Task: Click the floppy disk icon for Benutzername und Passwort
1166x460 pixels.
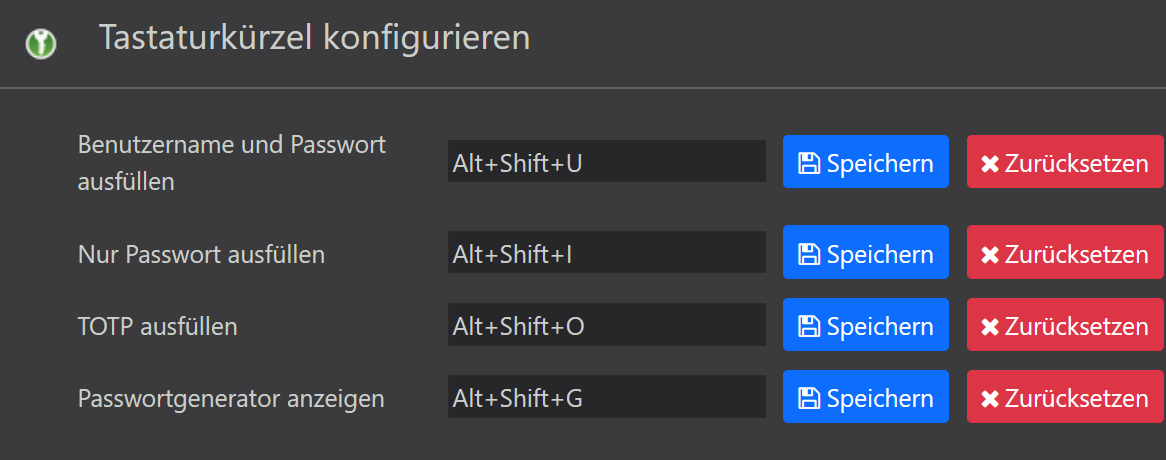Action: coord(809,164)
